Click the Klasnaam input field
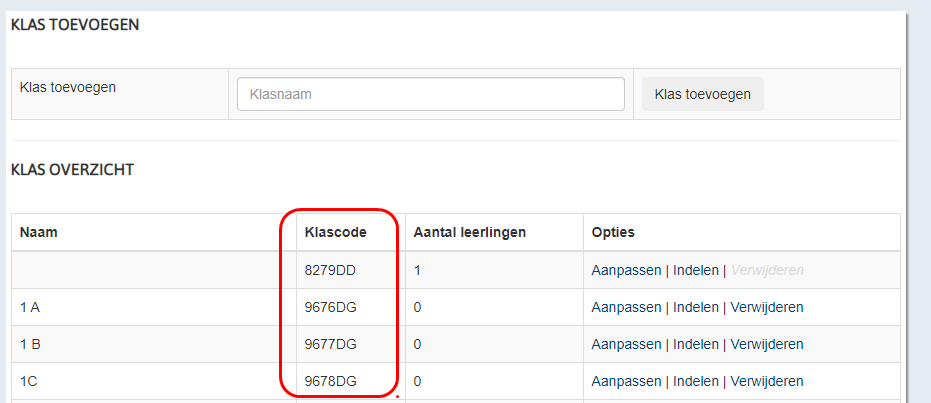This screenshot has width=931, height=403. (430, 94)
